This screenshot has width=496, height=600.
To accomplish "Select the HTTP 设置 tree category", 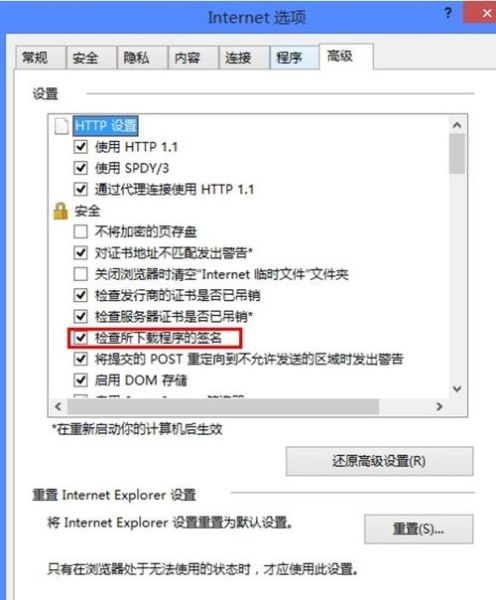I will click(105, 126).
